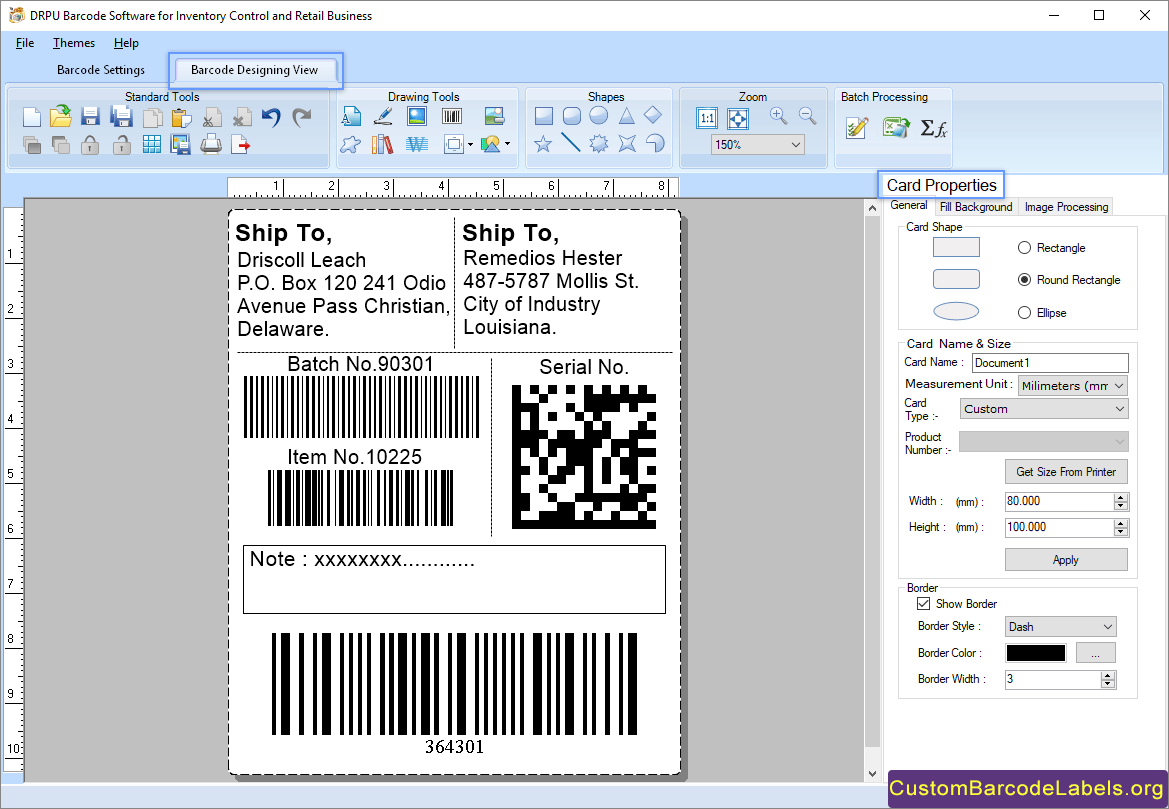Draw a five-point star shape
Viewport: 1169px width, 809px height.
tap(543, 143)
